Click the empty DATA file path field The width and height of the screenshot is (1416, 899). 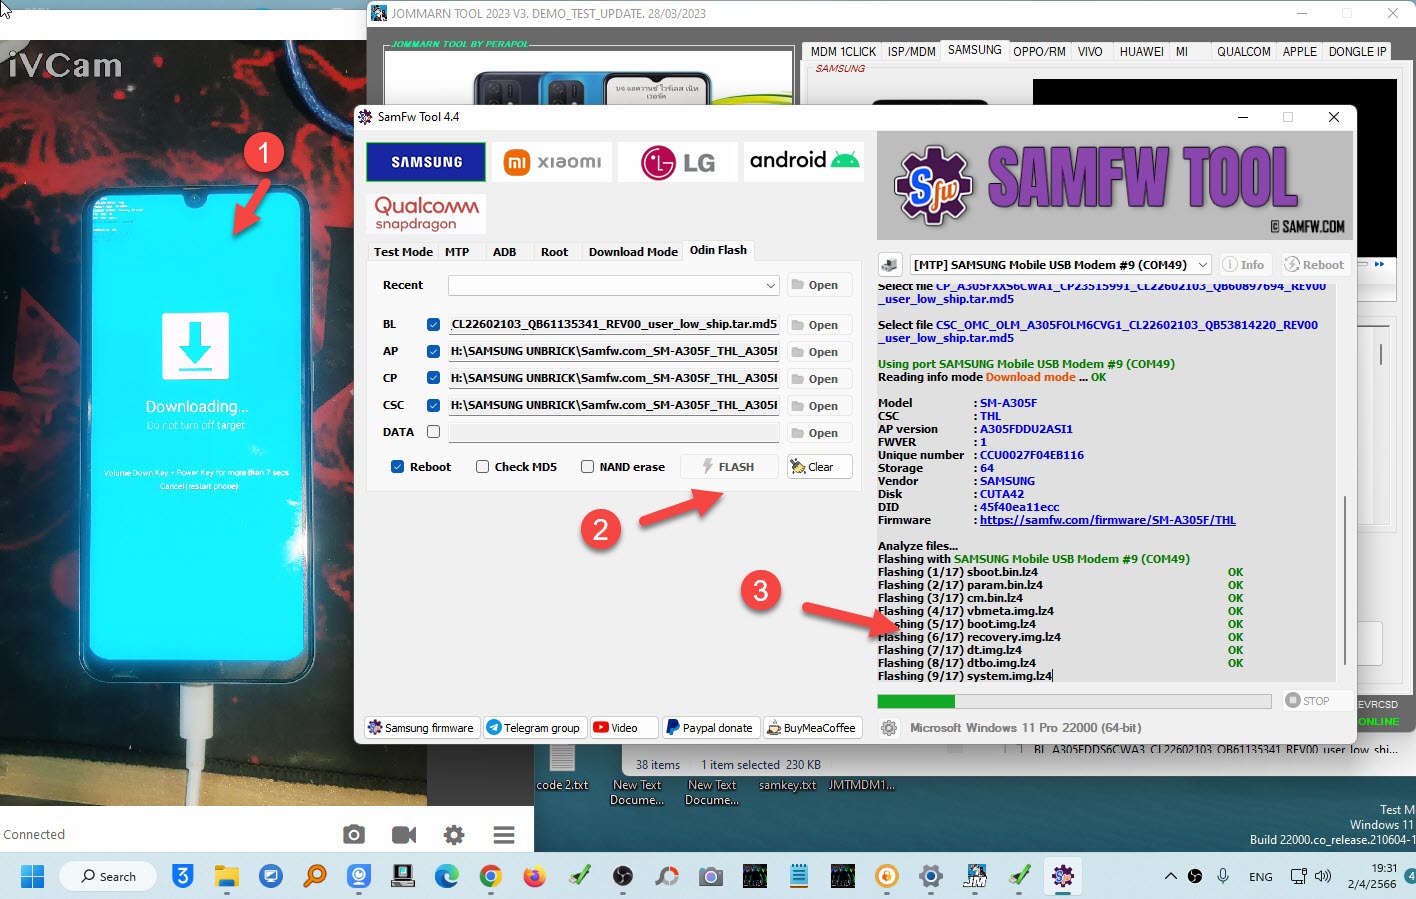point(613,432)
